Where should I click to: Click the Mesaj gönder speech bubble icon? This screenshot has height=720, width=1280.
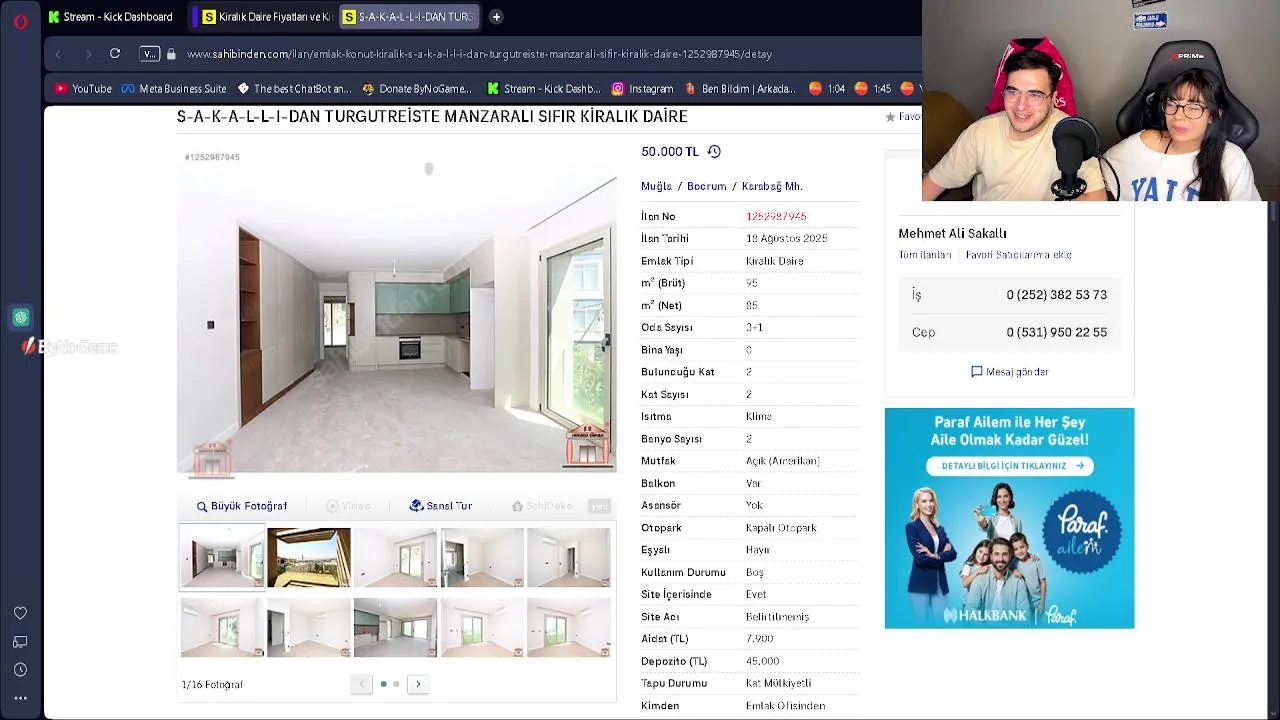click(x=977, y=372)
